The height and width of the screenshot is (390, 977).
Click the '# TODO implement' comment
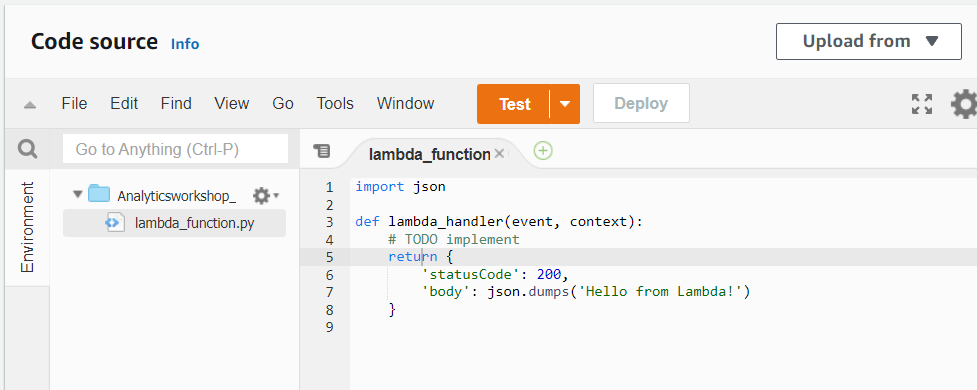(x=454, y=239)
